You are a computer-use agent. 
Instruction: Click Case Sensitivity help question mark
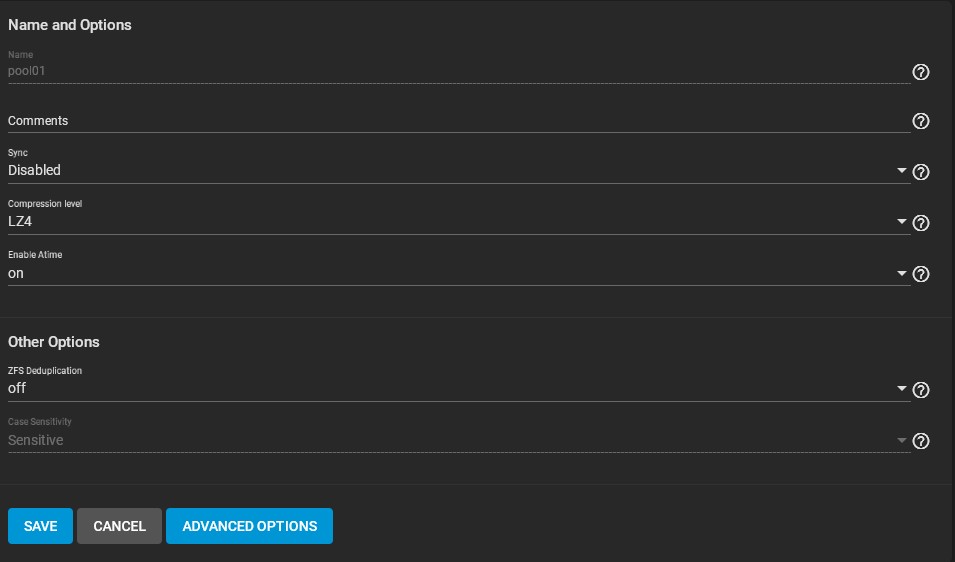[x=920, y=441]
